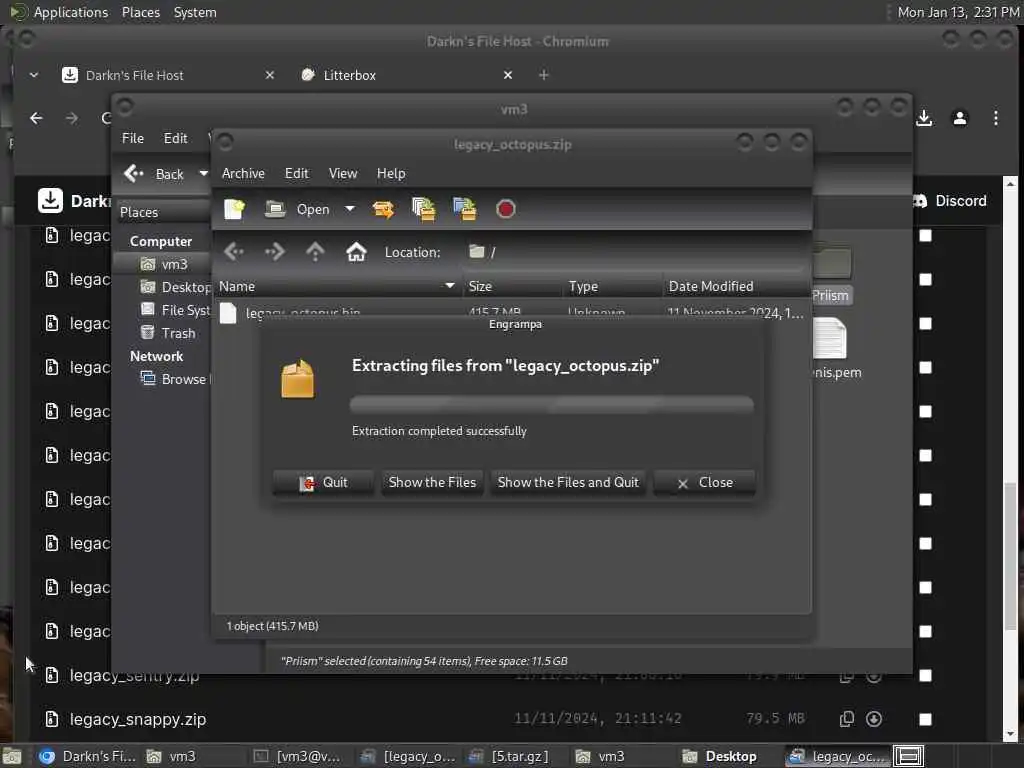The width and height of the screenshot is (1024, 768).
Task: Open the View menu in Engrampa
Action: click(x=343, y=173)
